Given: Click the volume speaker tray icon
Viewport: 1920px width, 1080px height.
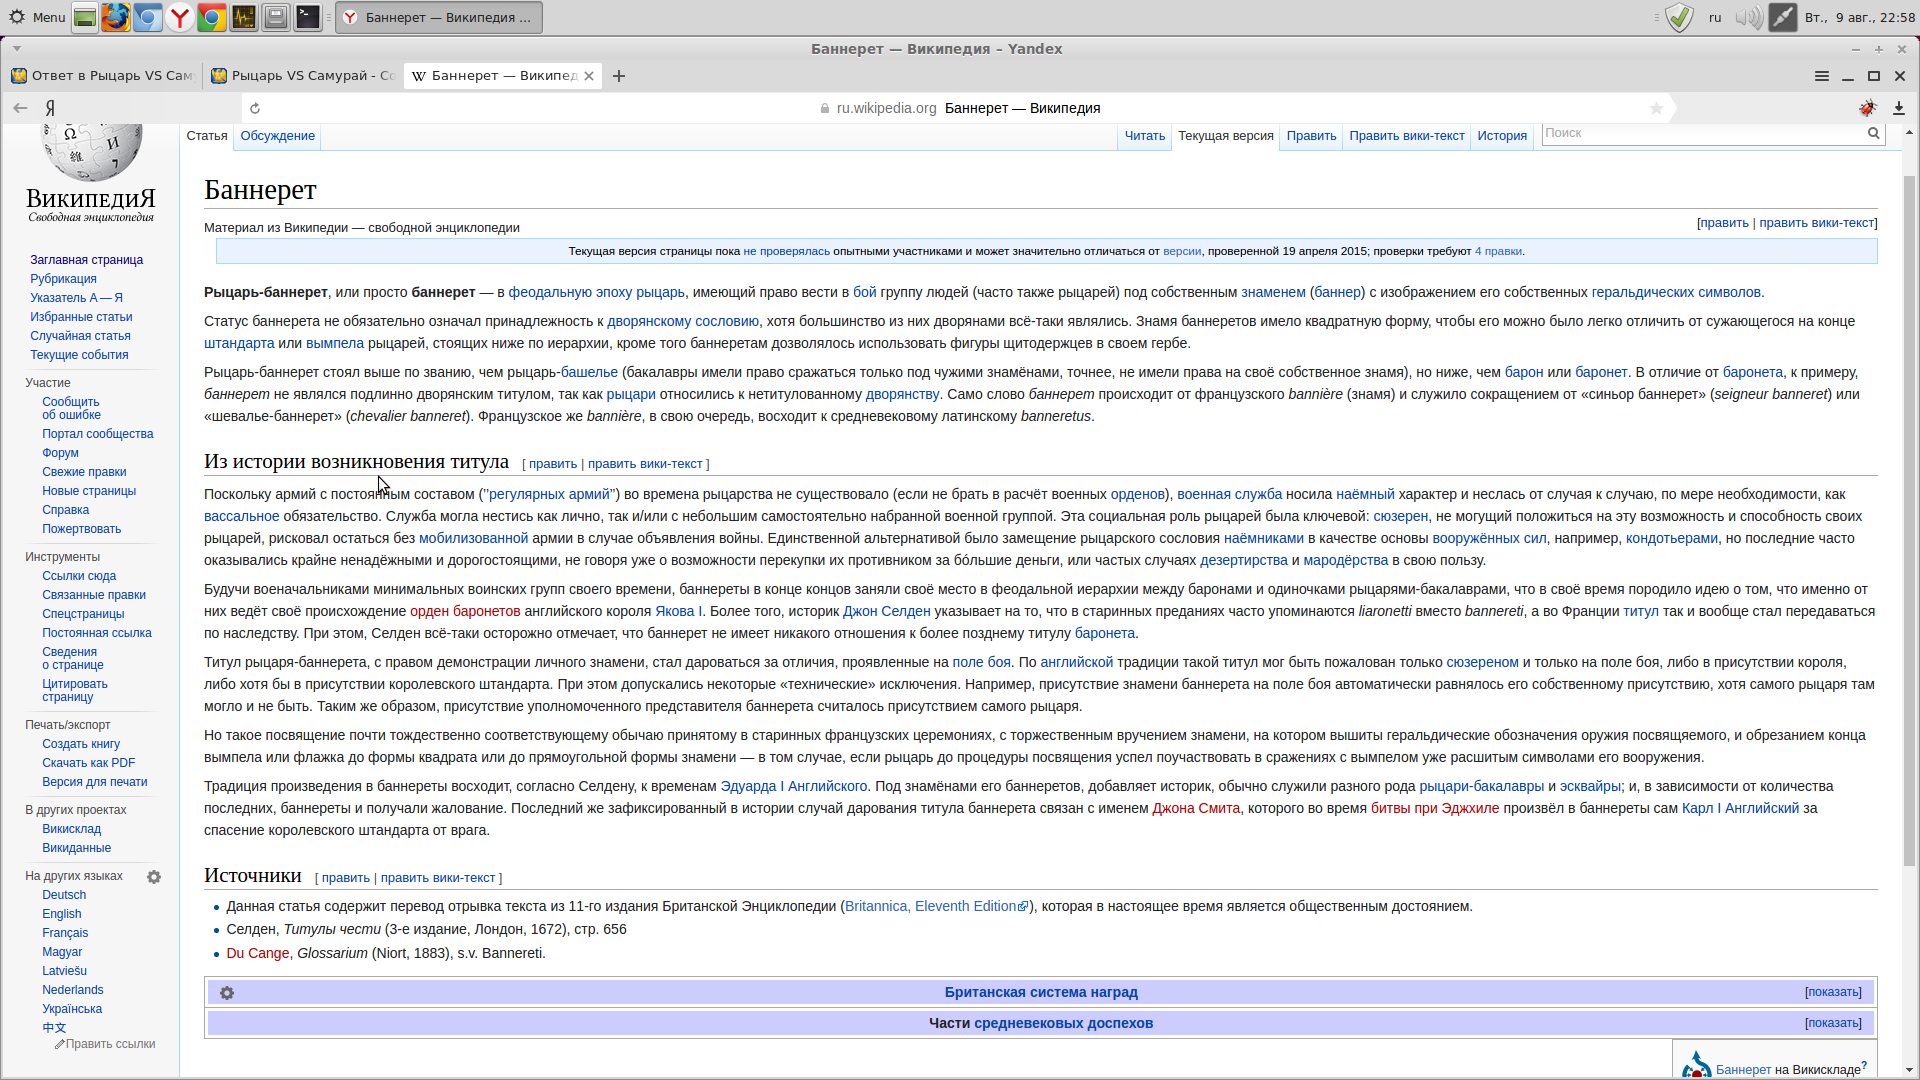Looking at the screenshot, I should point(1747,17).
